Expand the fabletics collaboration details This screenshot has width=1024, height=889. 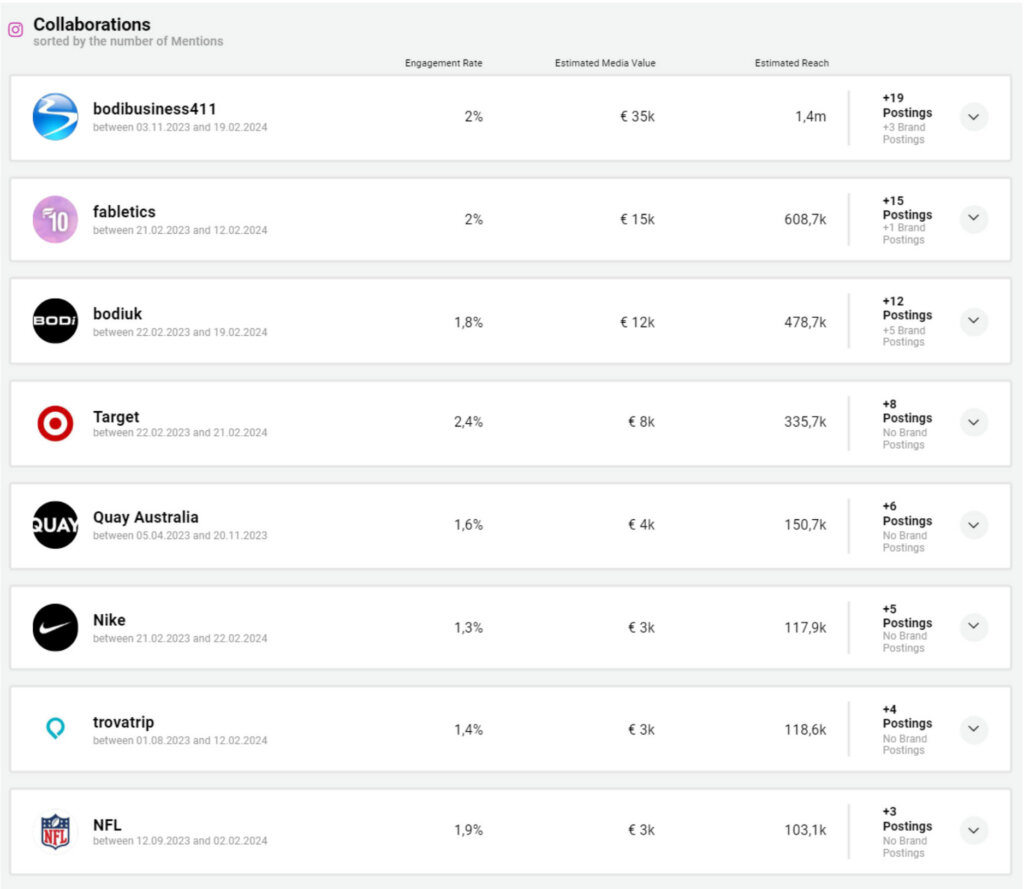[x=974, y=219]
